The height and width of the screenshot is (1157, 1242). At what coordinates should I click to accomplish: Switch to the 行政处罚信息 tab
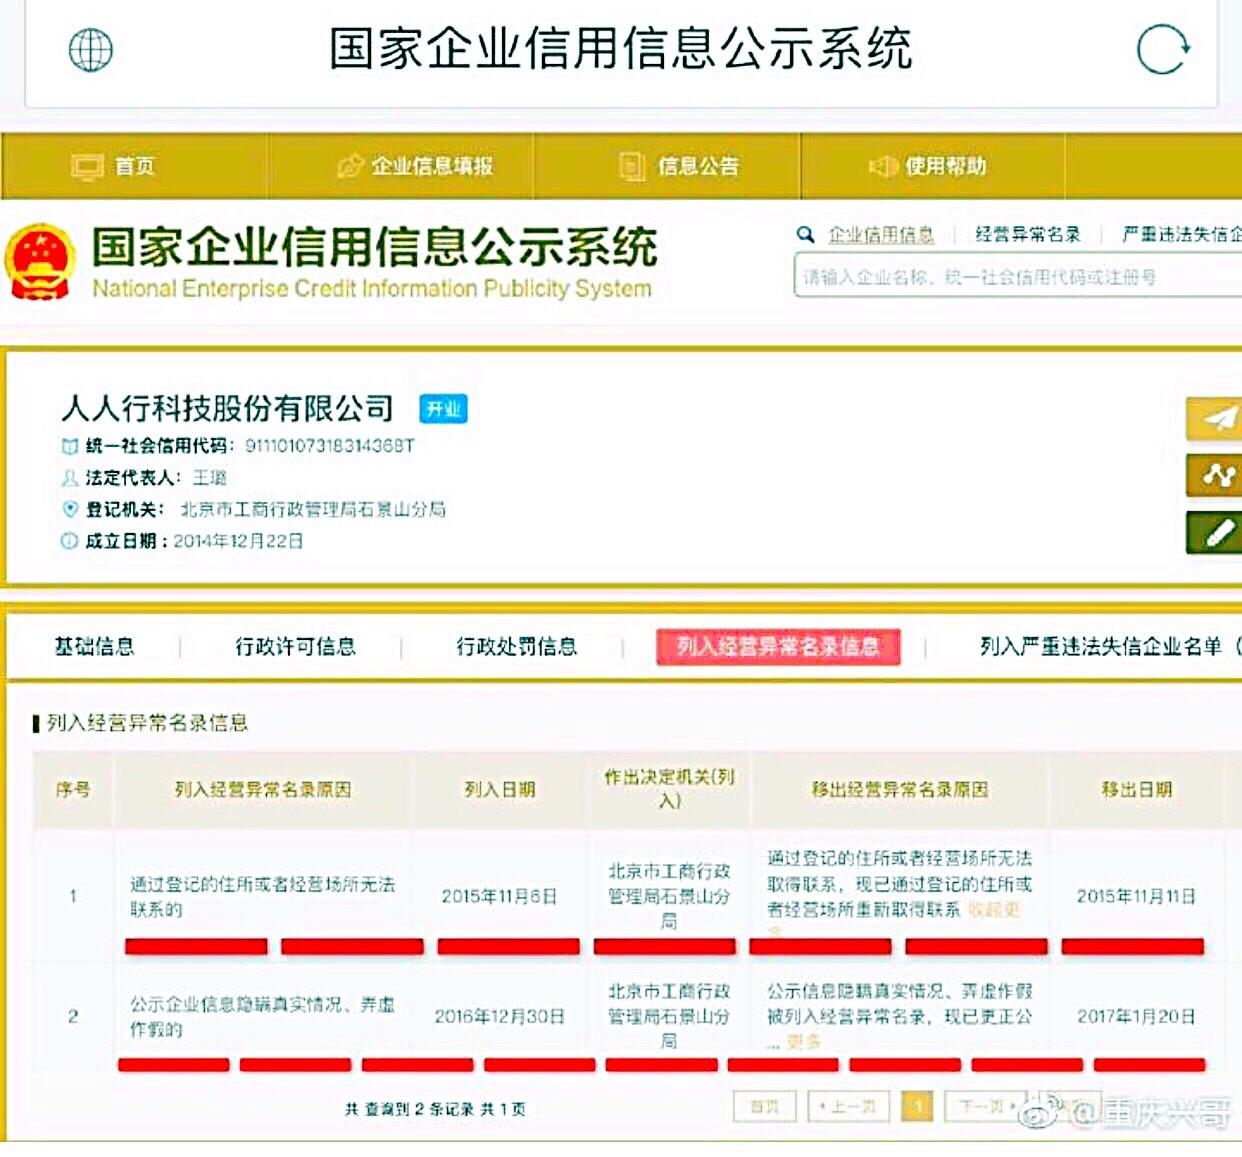(517, 647)
